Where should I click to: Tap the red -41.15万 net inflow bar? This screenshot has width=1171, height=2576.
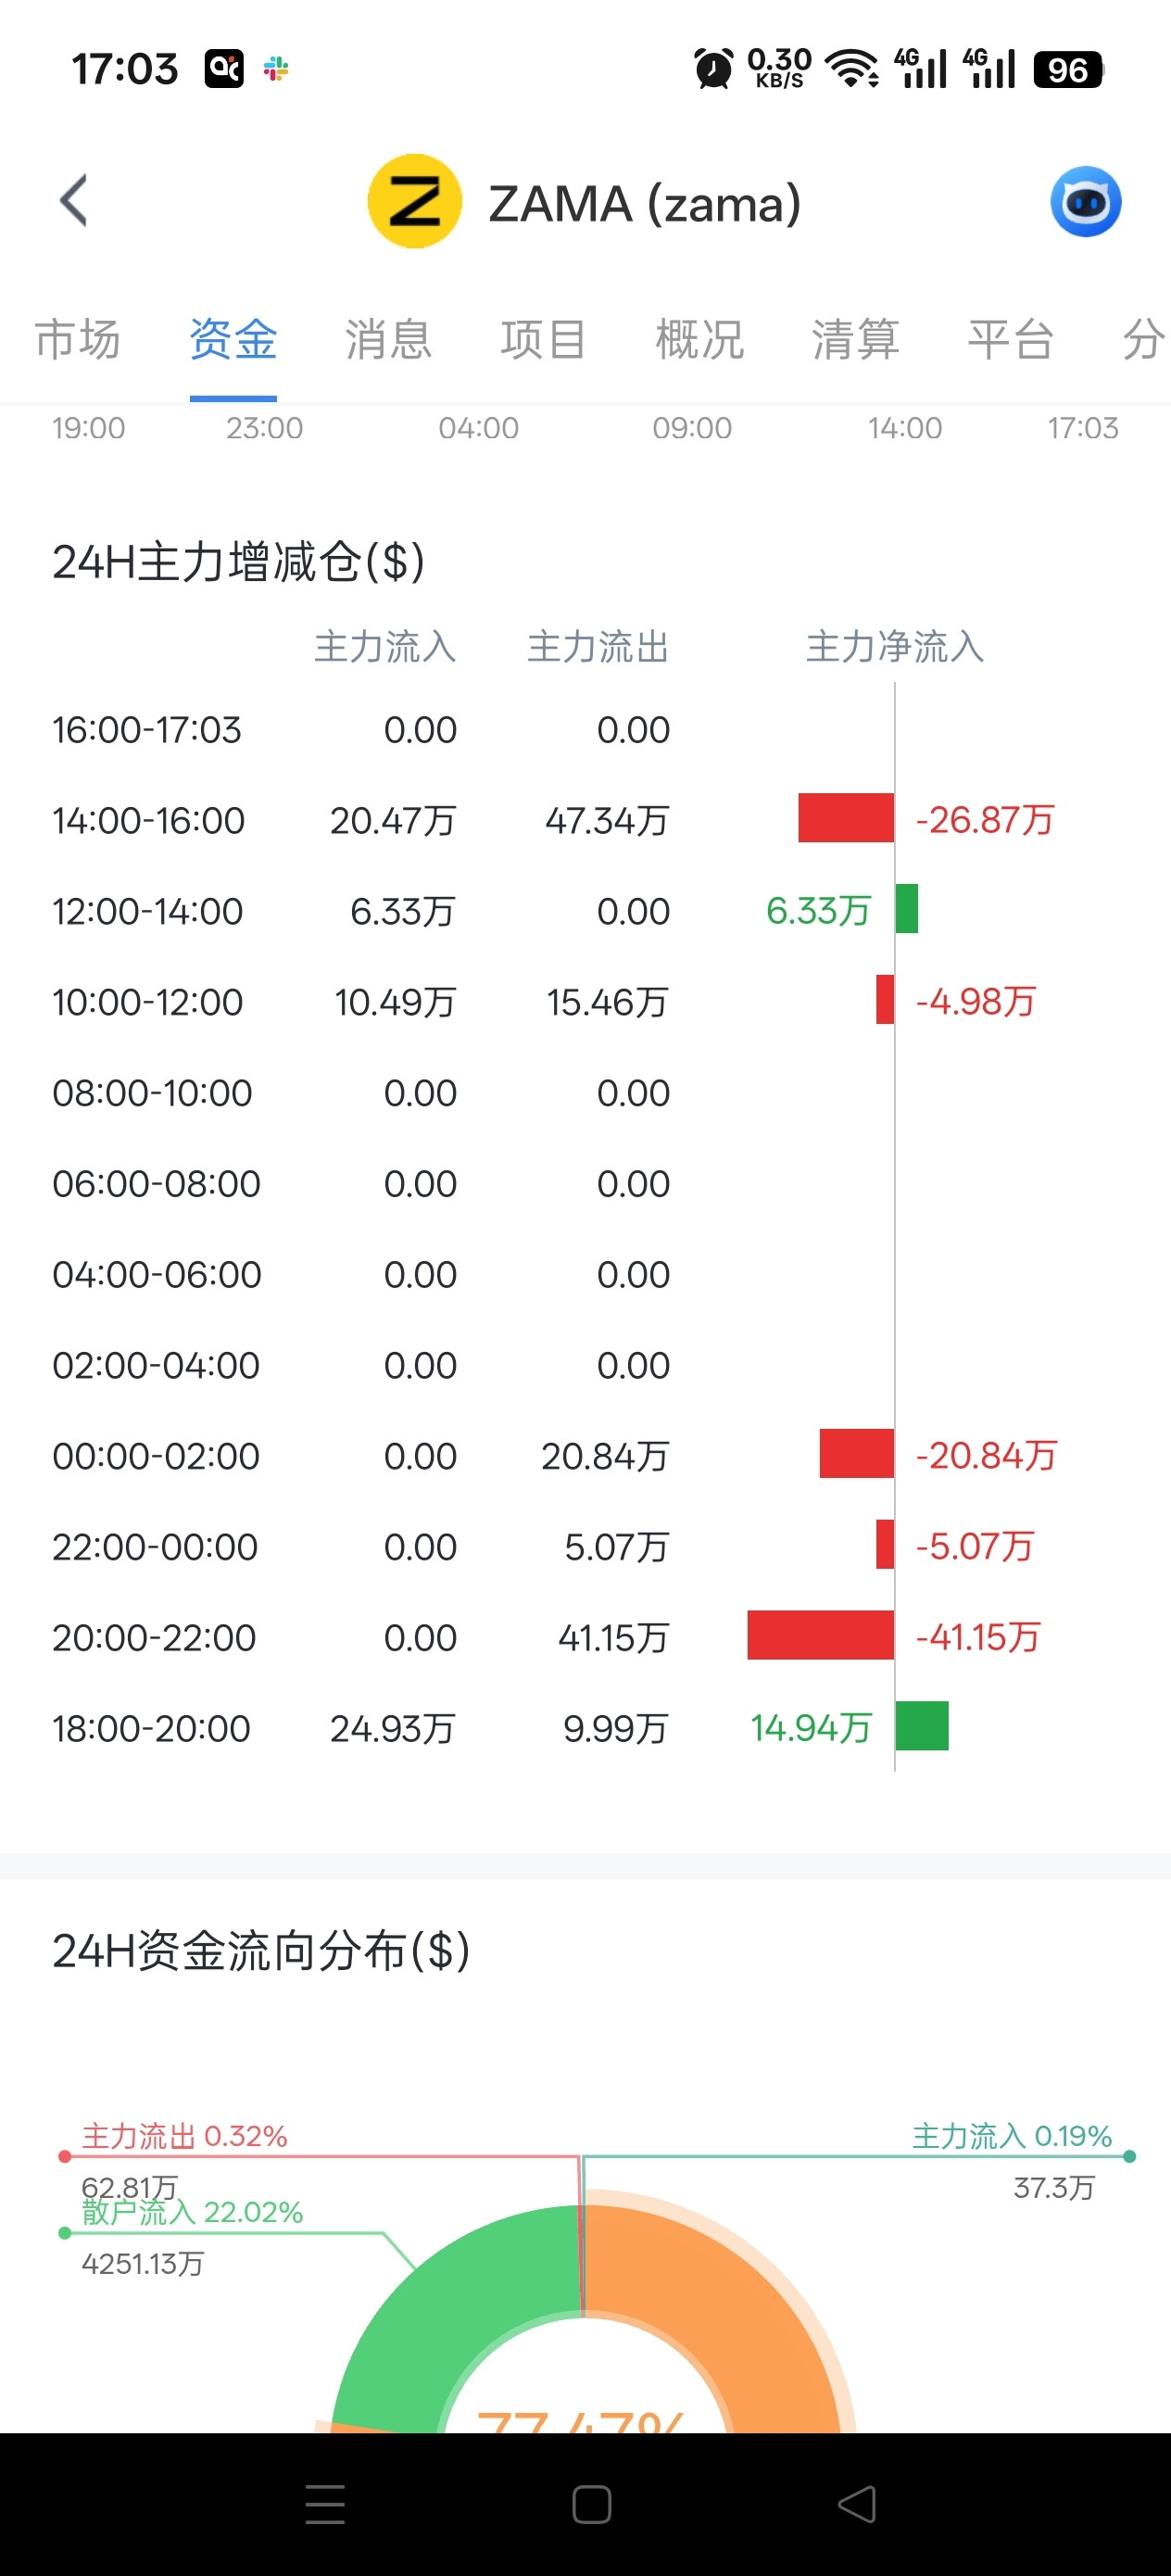tap(820, 1636)
